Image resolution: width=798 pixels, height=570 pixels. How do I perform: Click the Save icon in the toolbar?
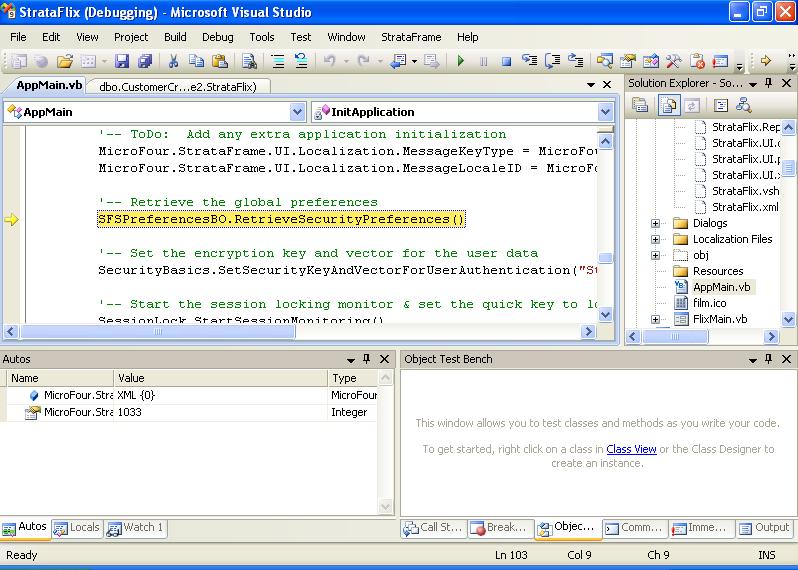tap(121, 61)
